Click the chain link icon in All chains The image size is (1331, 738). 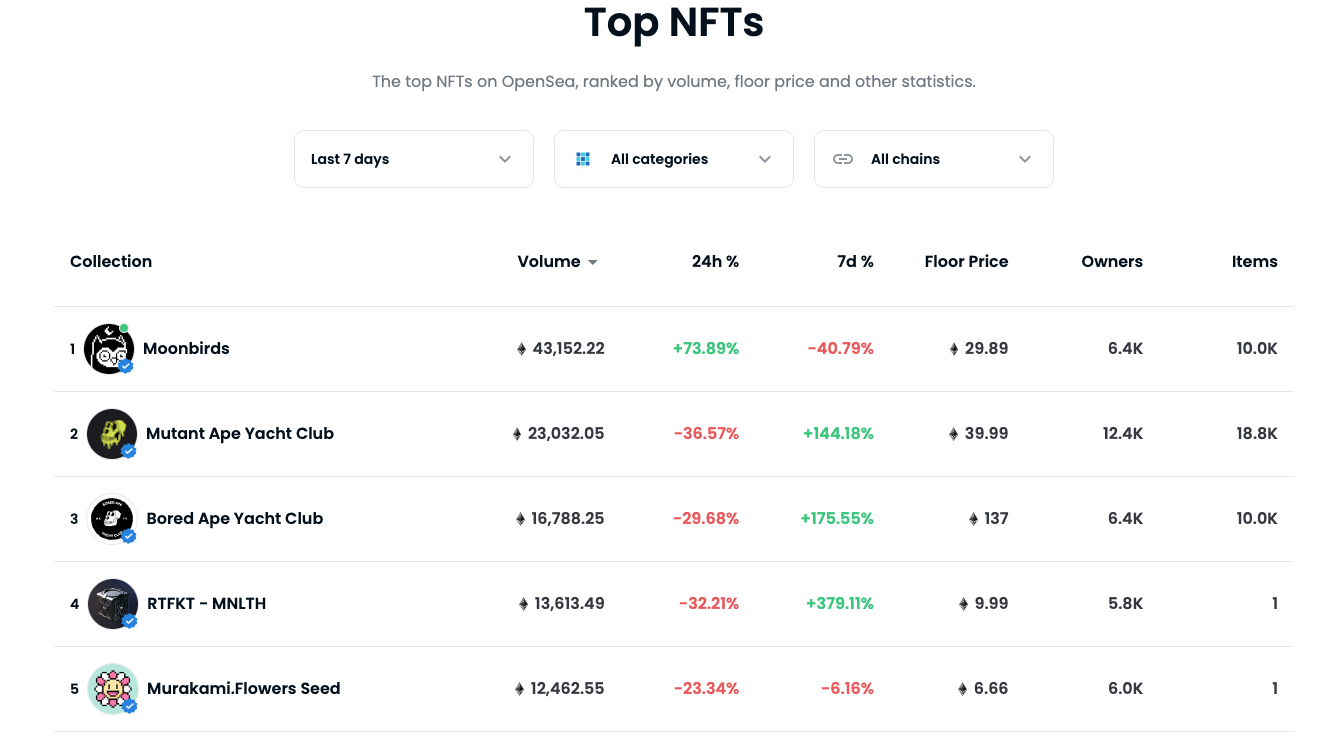click(x=843, y=159)
